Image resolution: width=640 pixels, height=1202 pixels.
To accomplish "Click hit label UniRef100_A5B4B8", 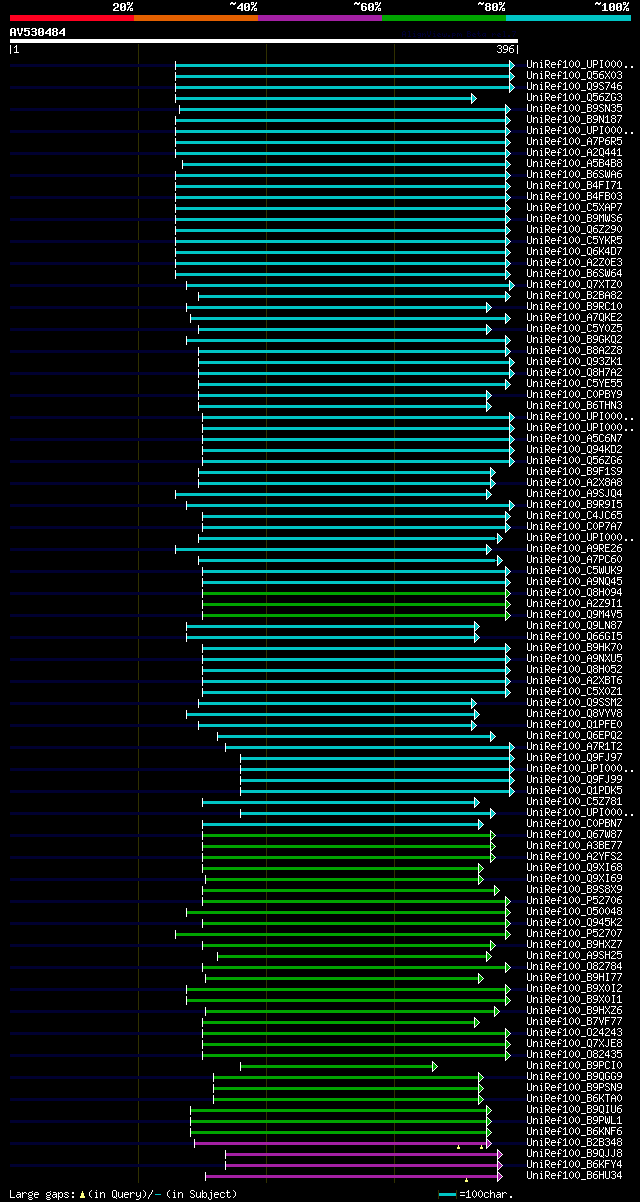I will pos(574,163).
